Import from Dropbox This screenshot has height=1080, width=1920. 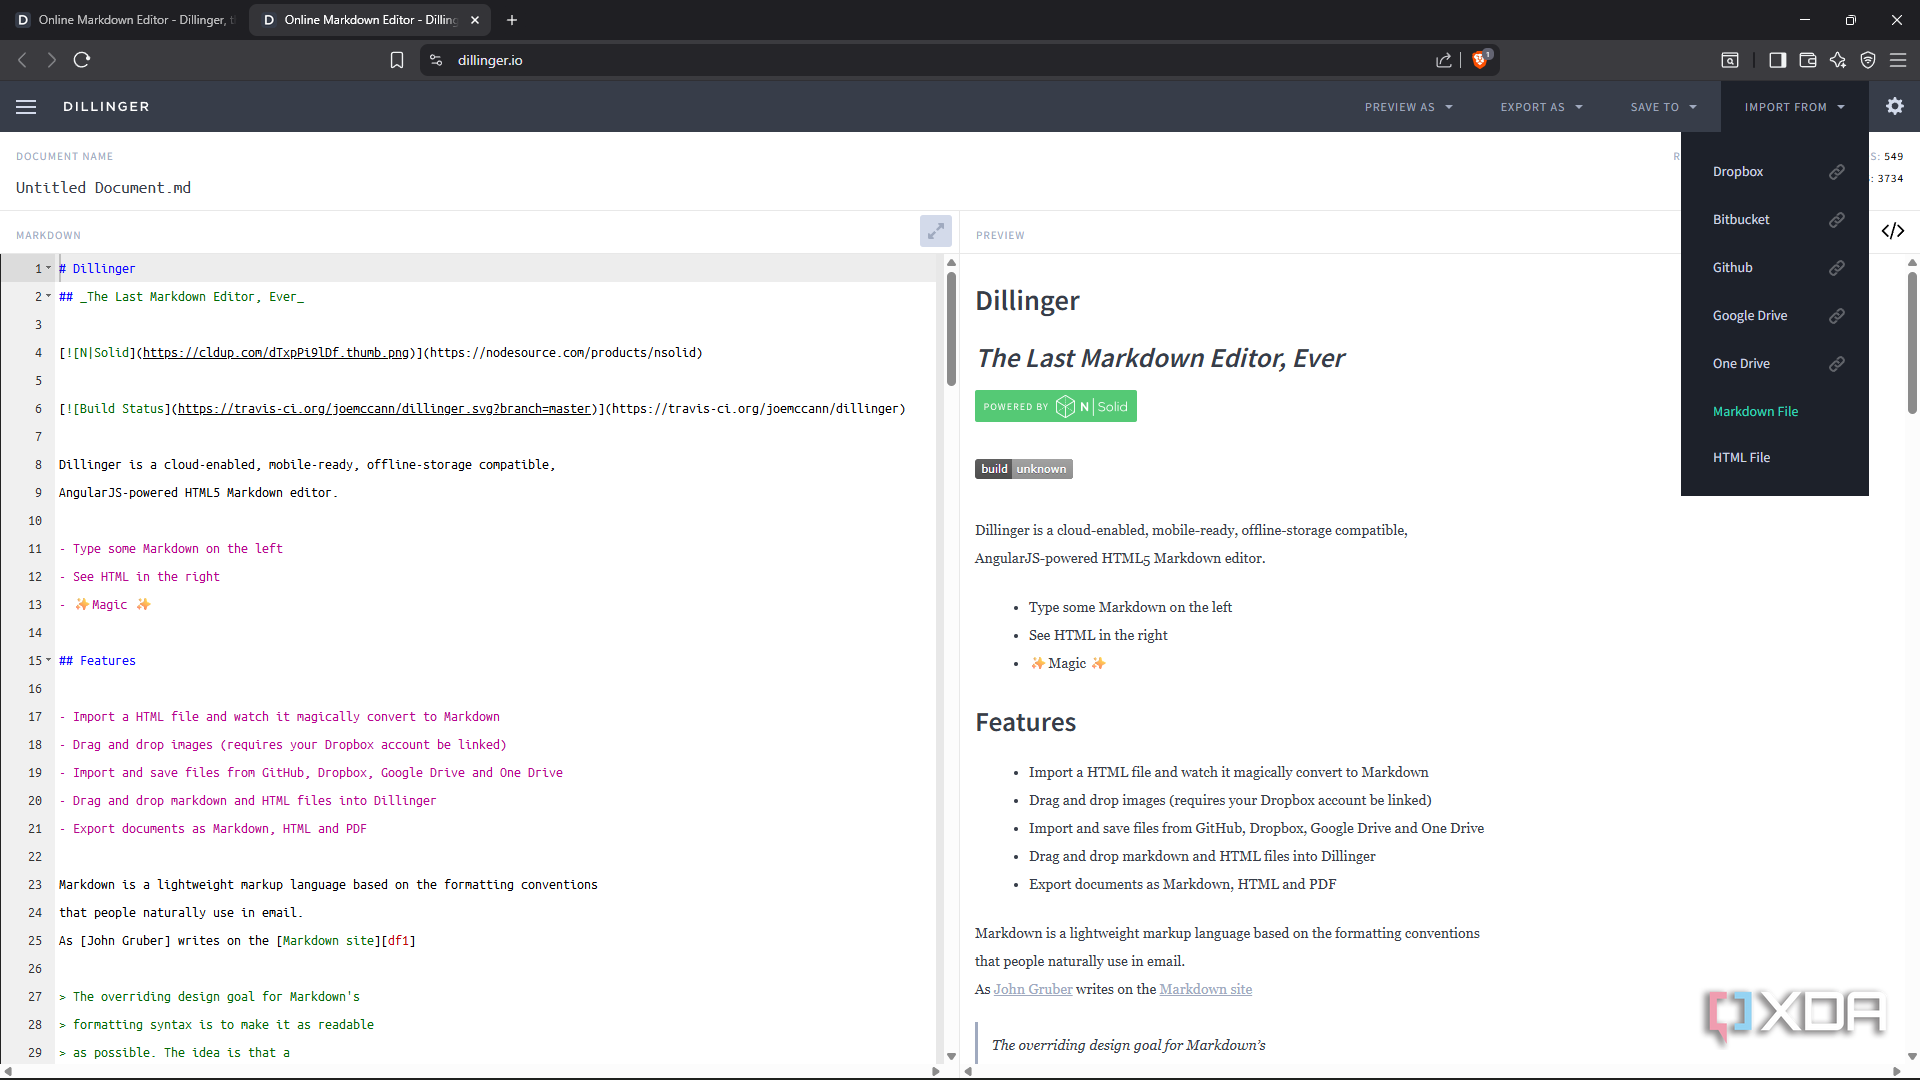(x=1738, y=172)
